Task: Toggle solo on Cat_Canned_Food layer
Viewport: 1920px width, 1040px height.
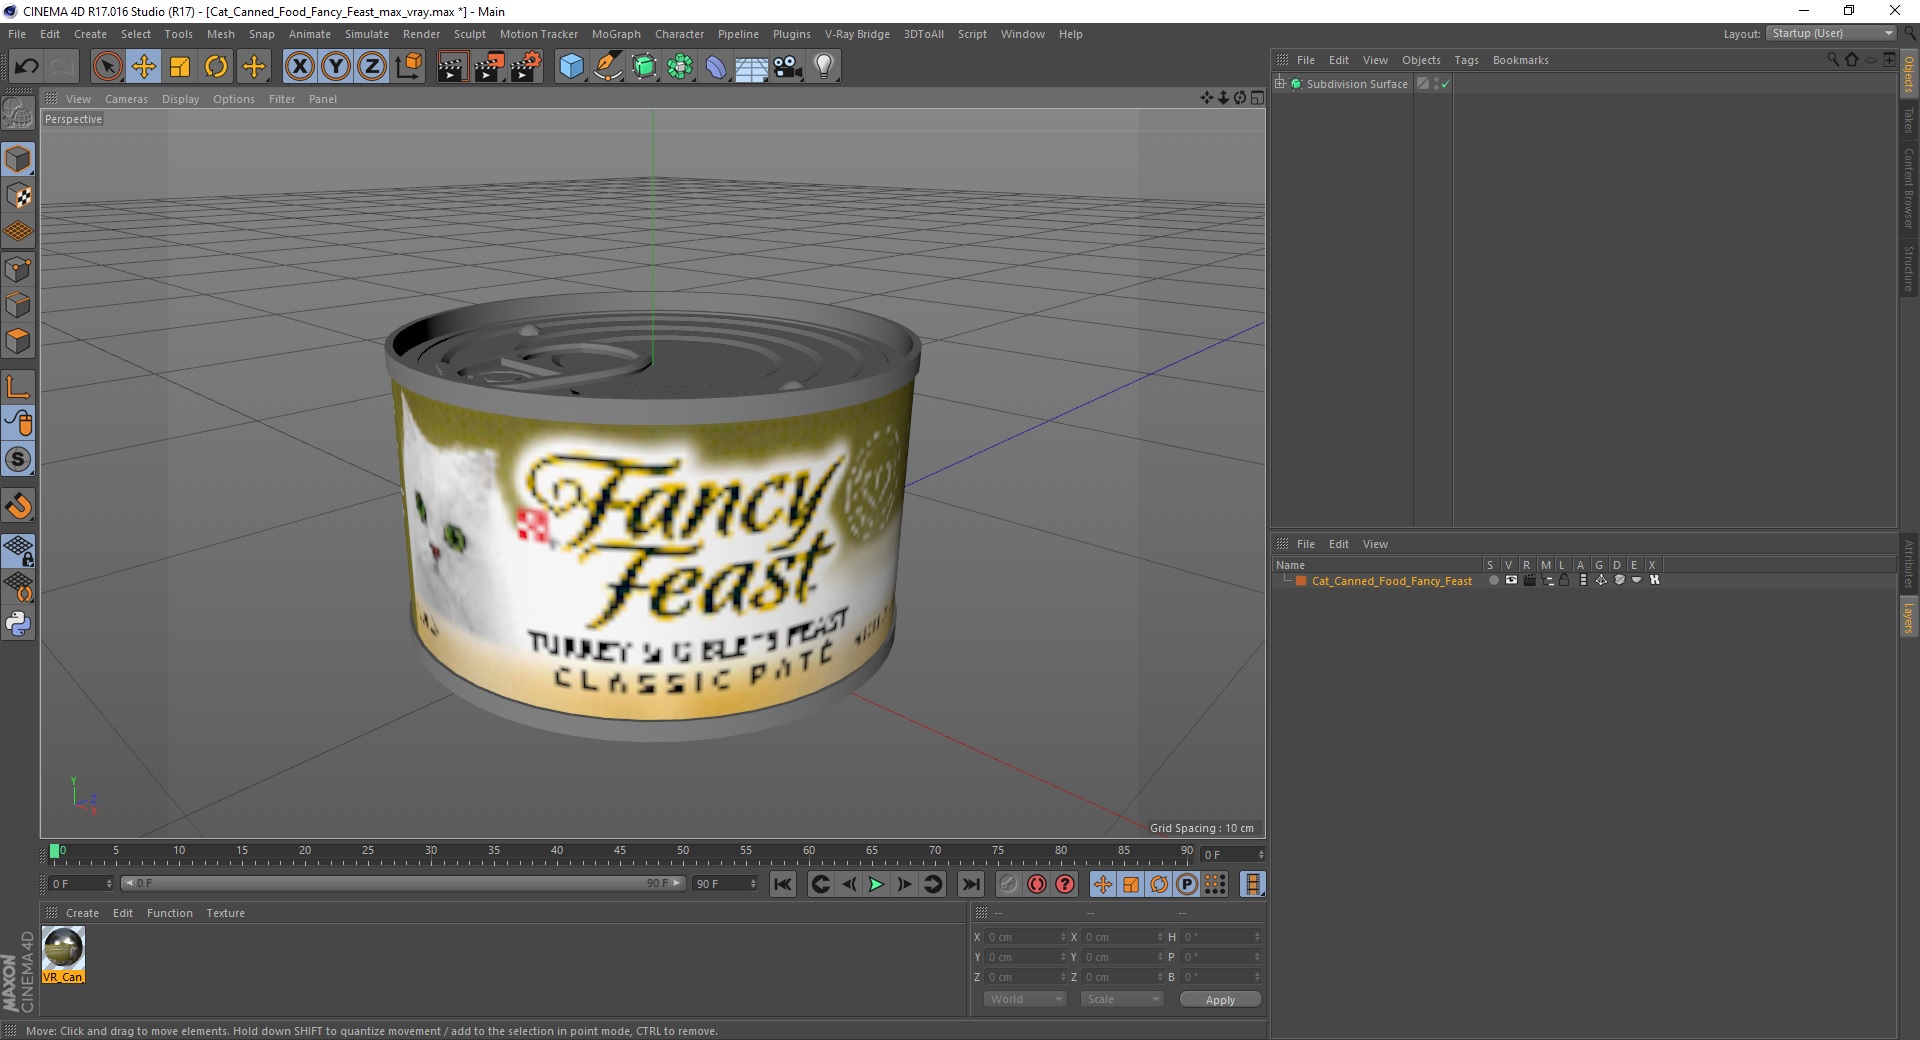Action: [x=1493, y=580]
